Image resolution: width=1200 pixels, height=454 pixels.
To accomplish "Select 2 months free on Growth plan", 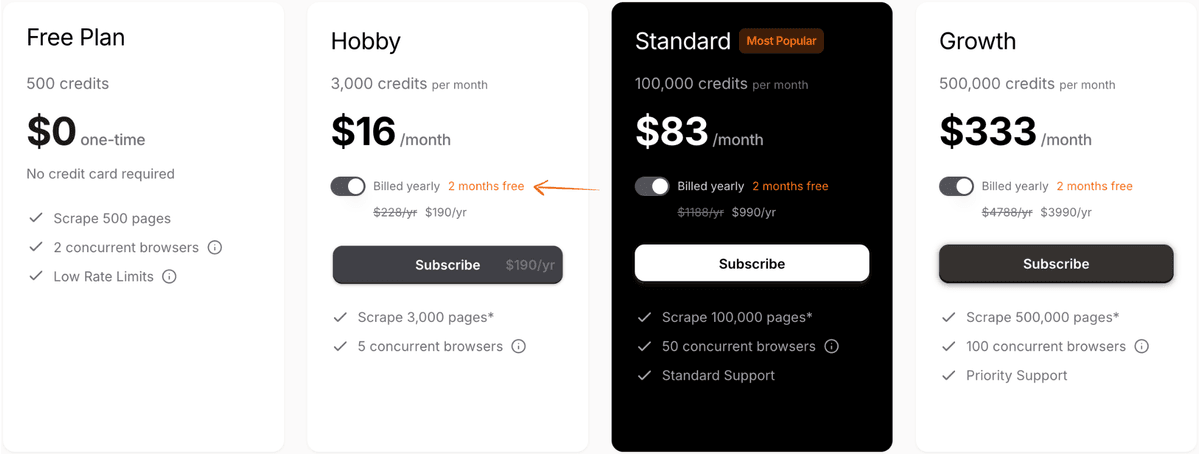I will 1094,186.
